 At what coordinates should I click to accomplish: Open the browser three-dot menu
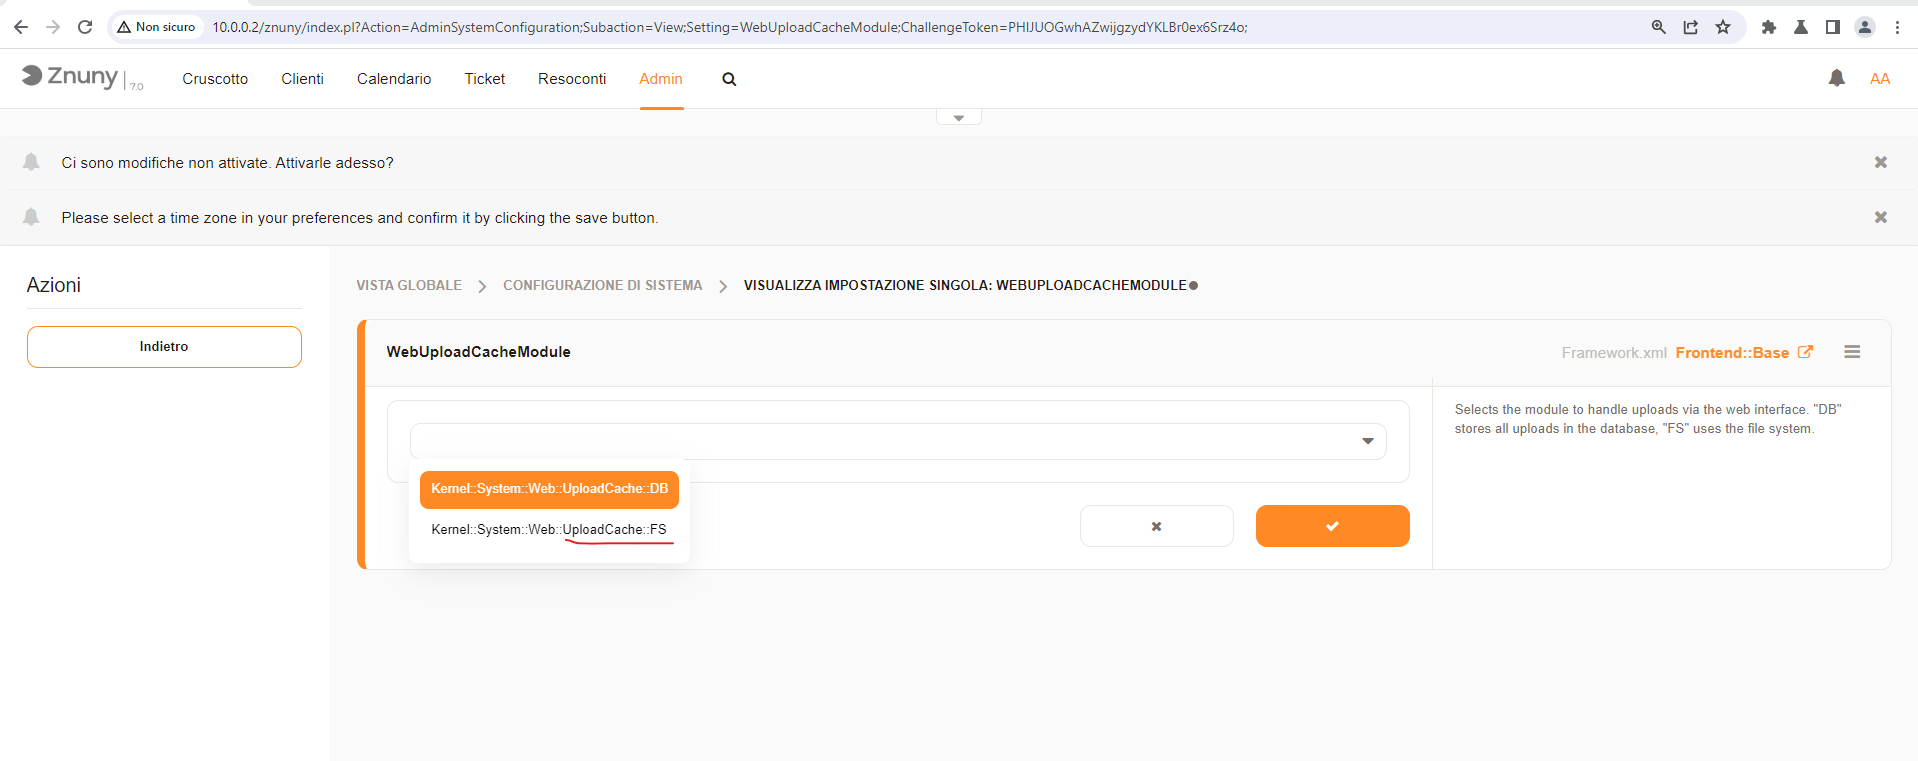point(1897,27)
